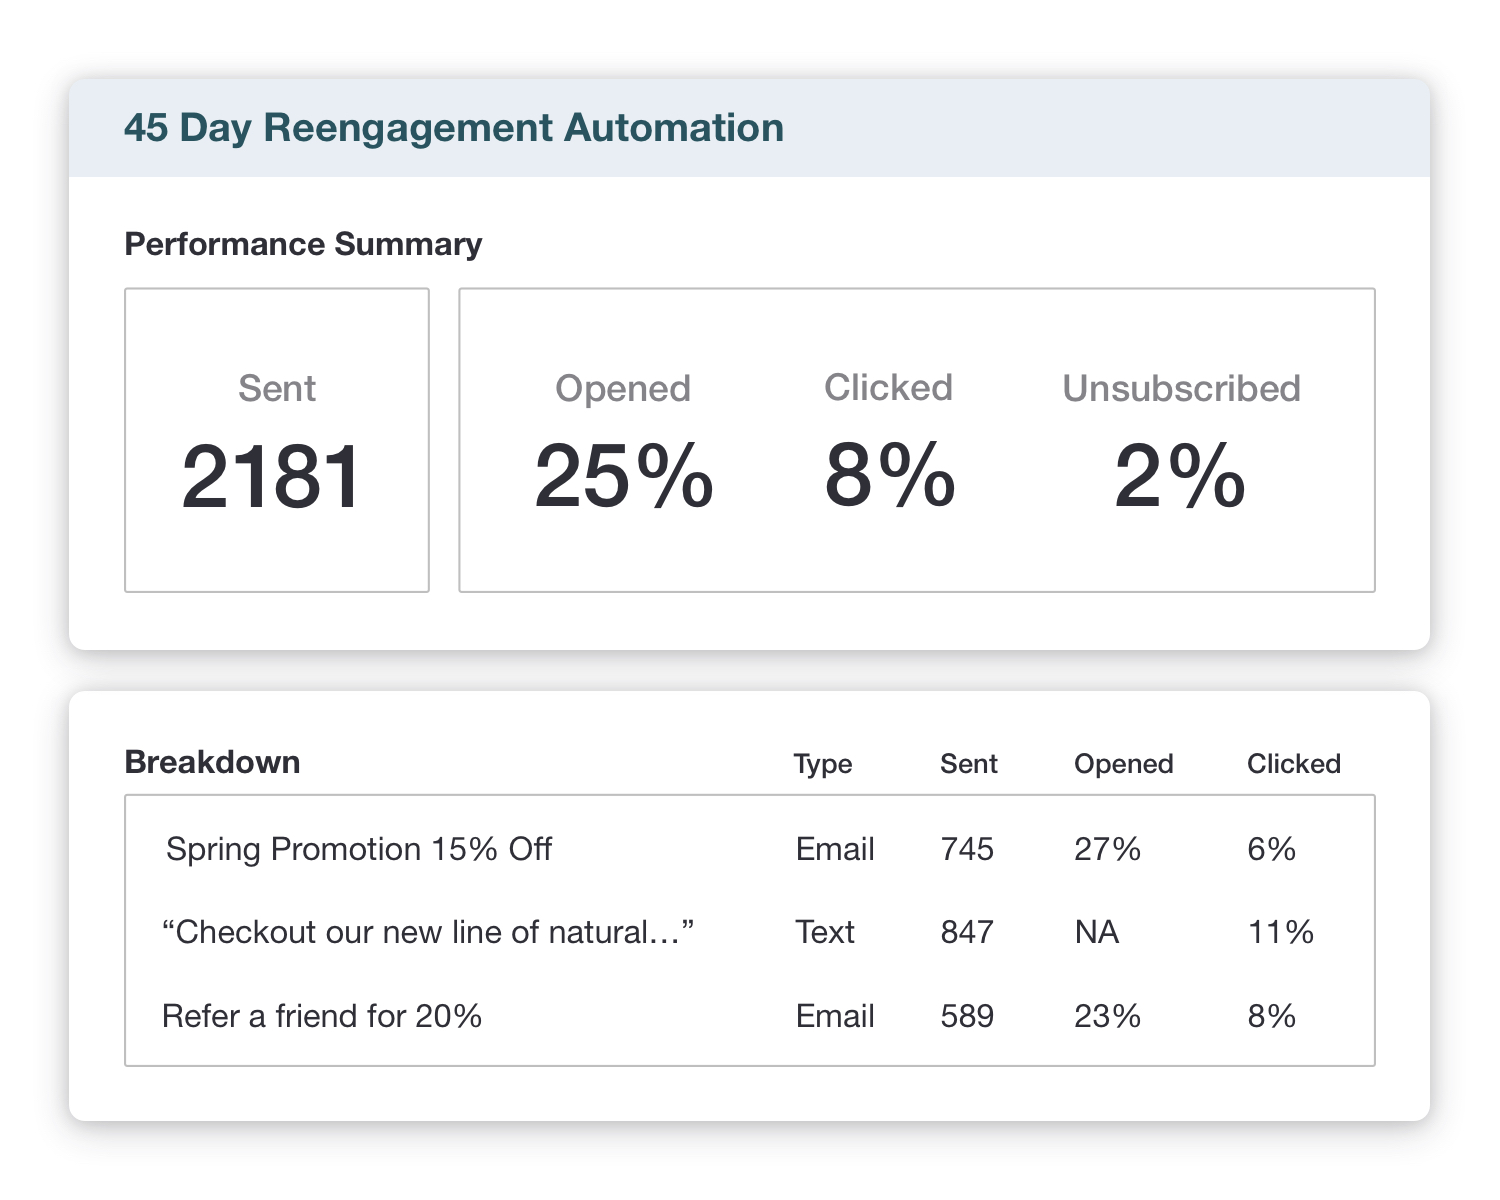
Task: Click the Opened 25% metric
Action: coord(622,445)
